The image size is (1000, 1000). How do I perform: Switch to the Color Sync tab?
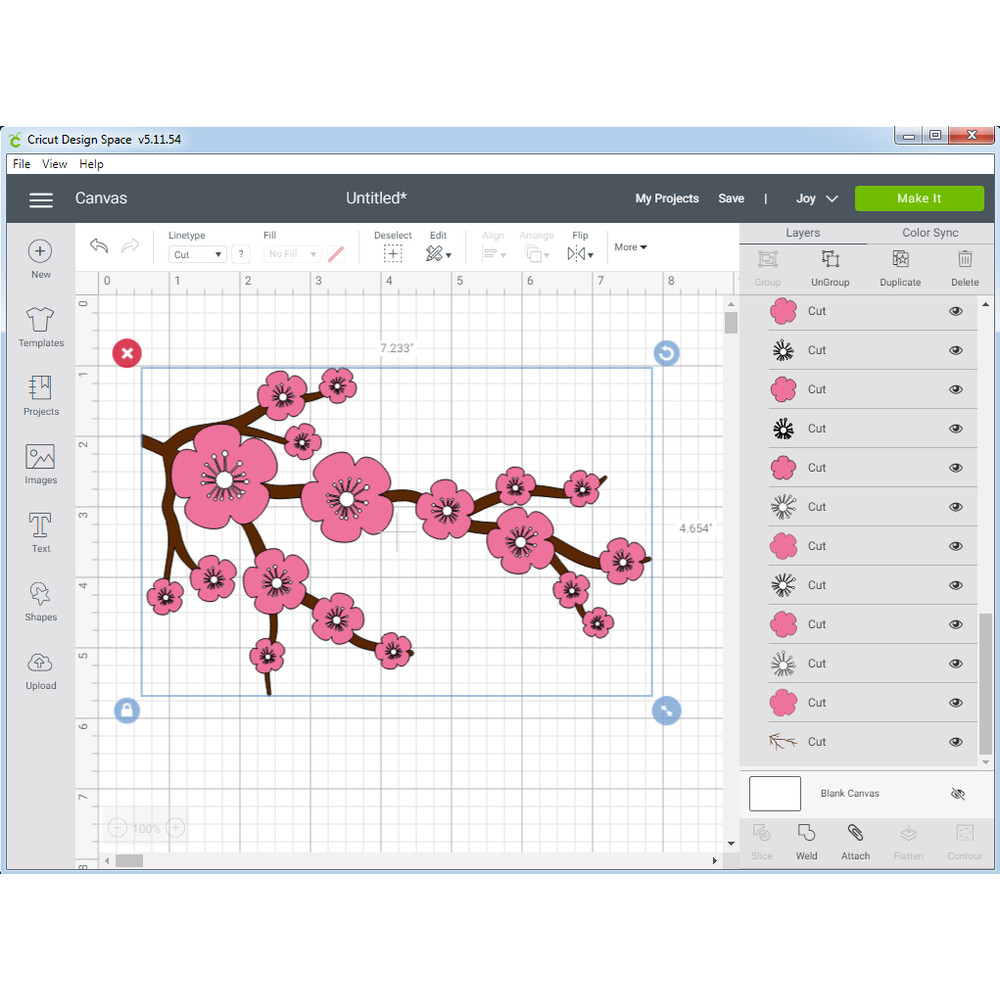pyautogui.click(x=930, y=233)
